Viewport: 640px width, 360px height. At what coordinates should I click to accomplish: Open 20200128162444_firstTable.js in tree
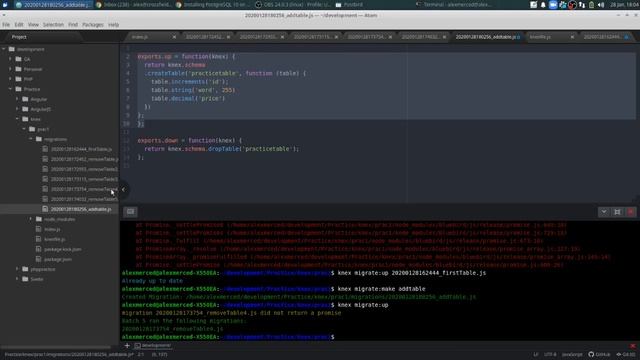81,149
